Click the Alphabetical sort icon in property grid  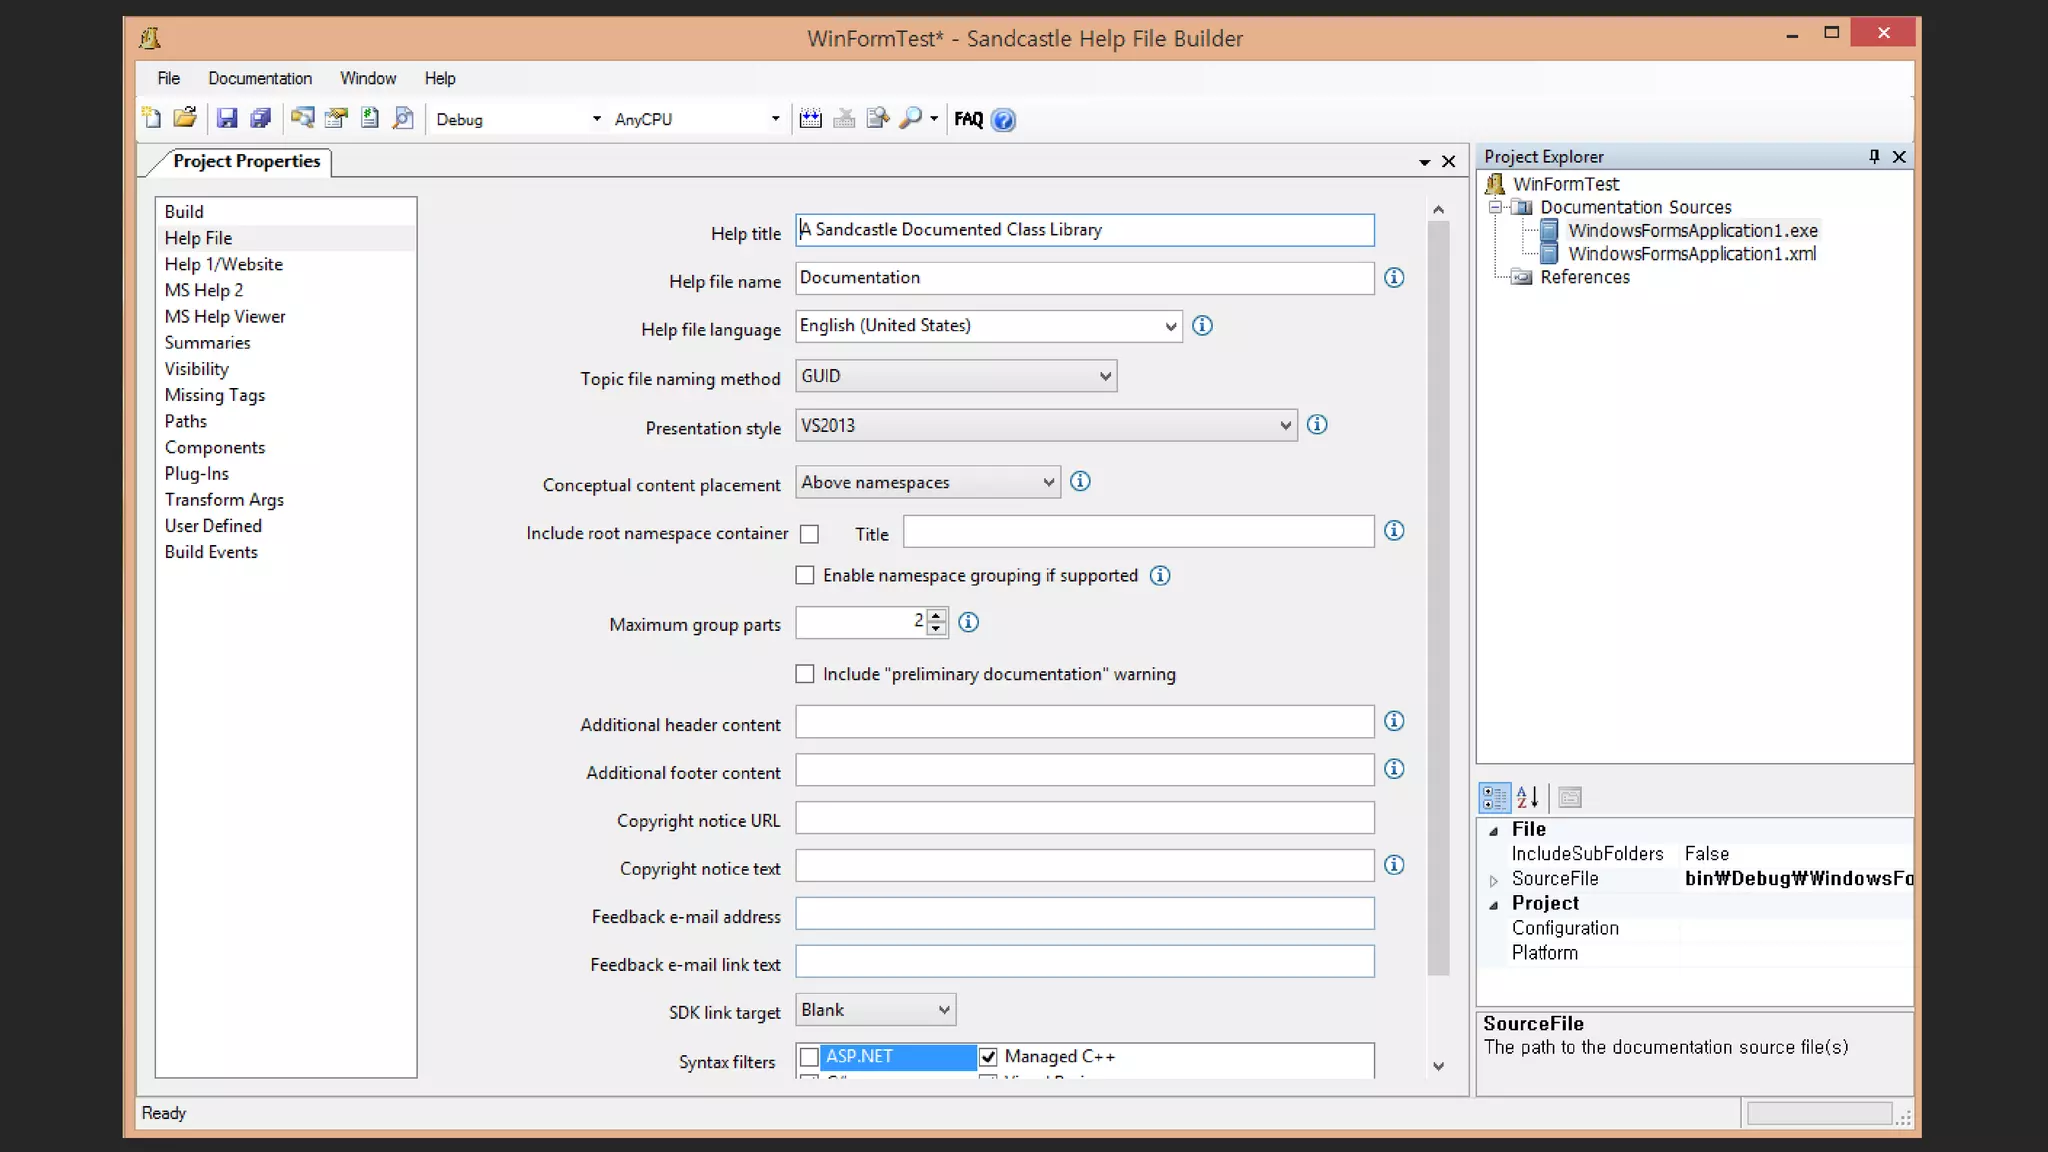point(1527,797)
